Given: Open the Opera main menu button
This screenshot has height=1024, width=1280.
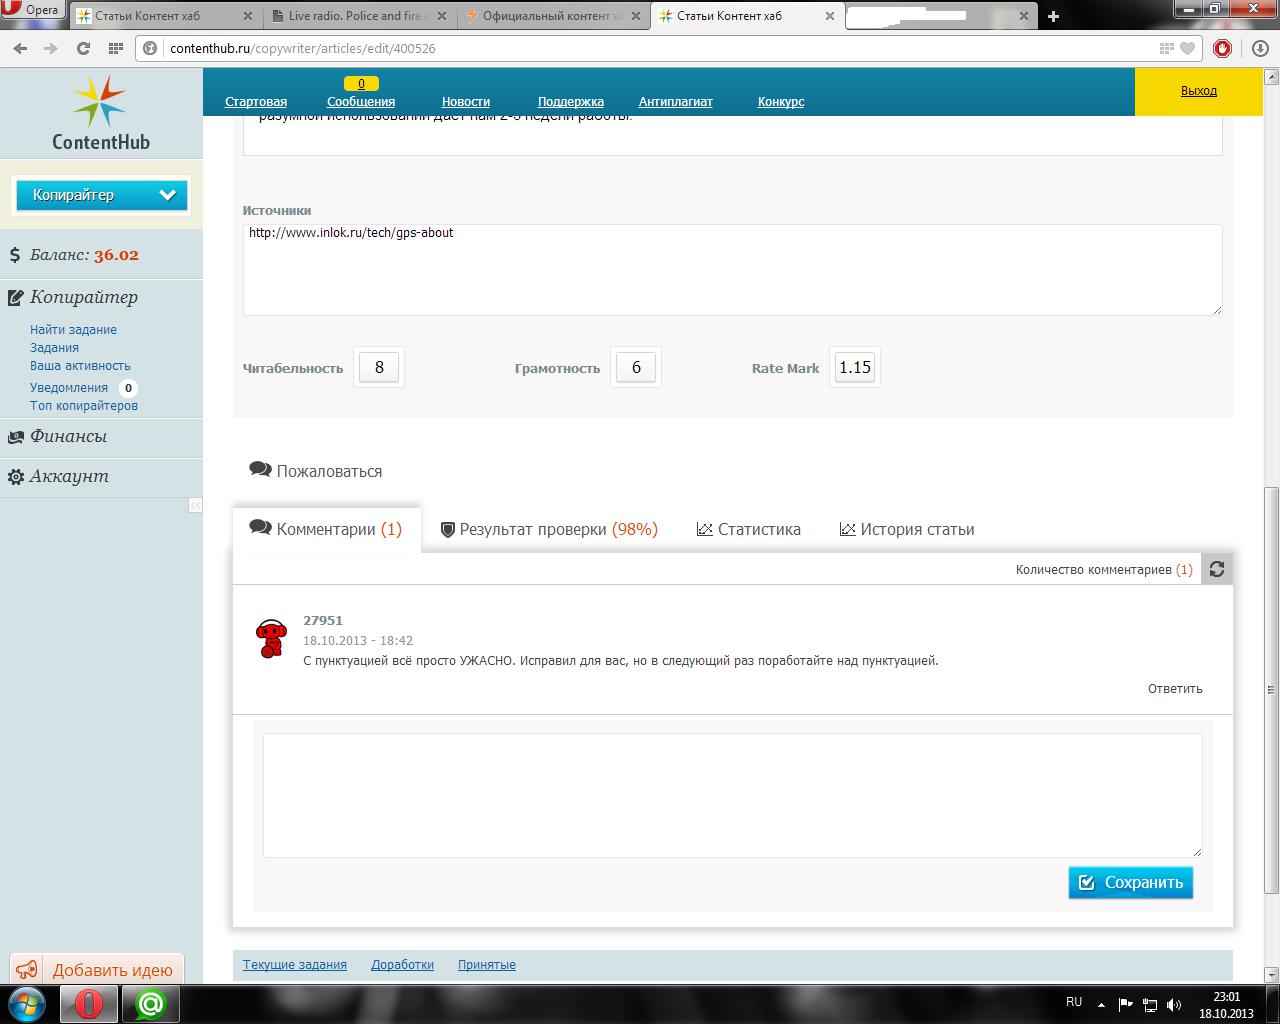Looking at the screenshot, I should point(32,11).
